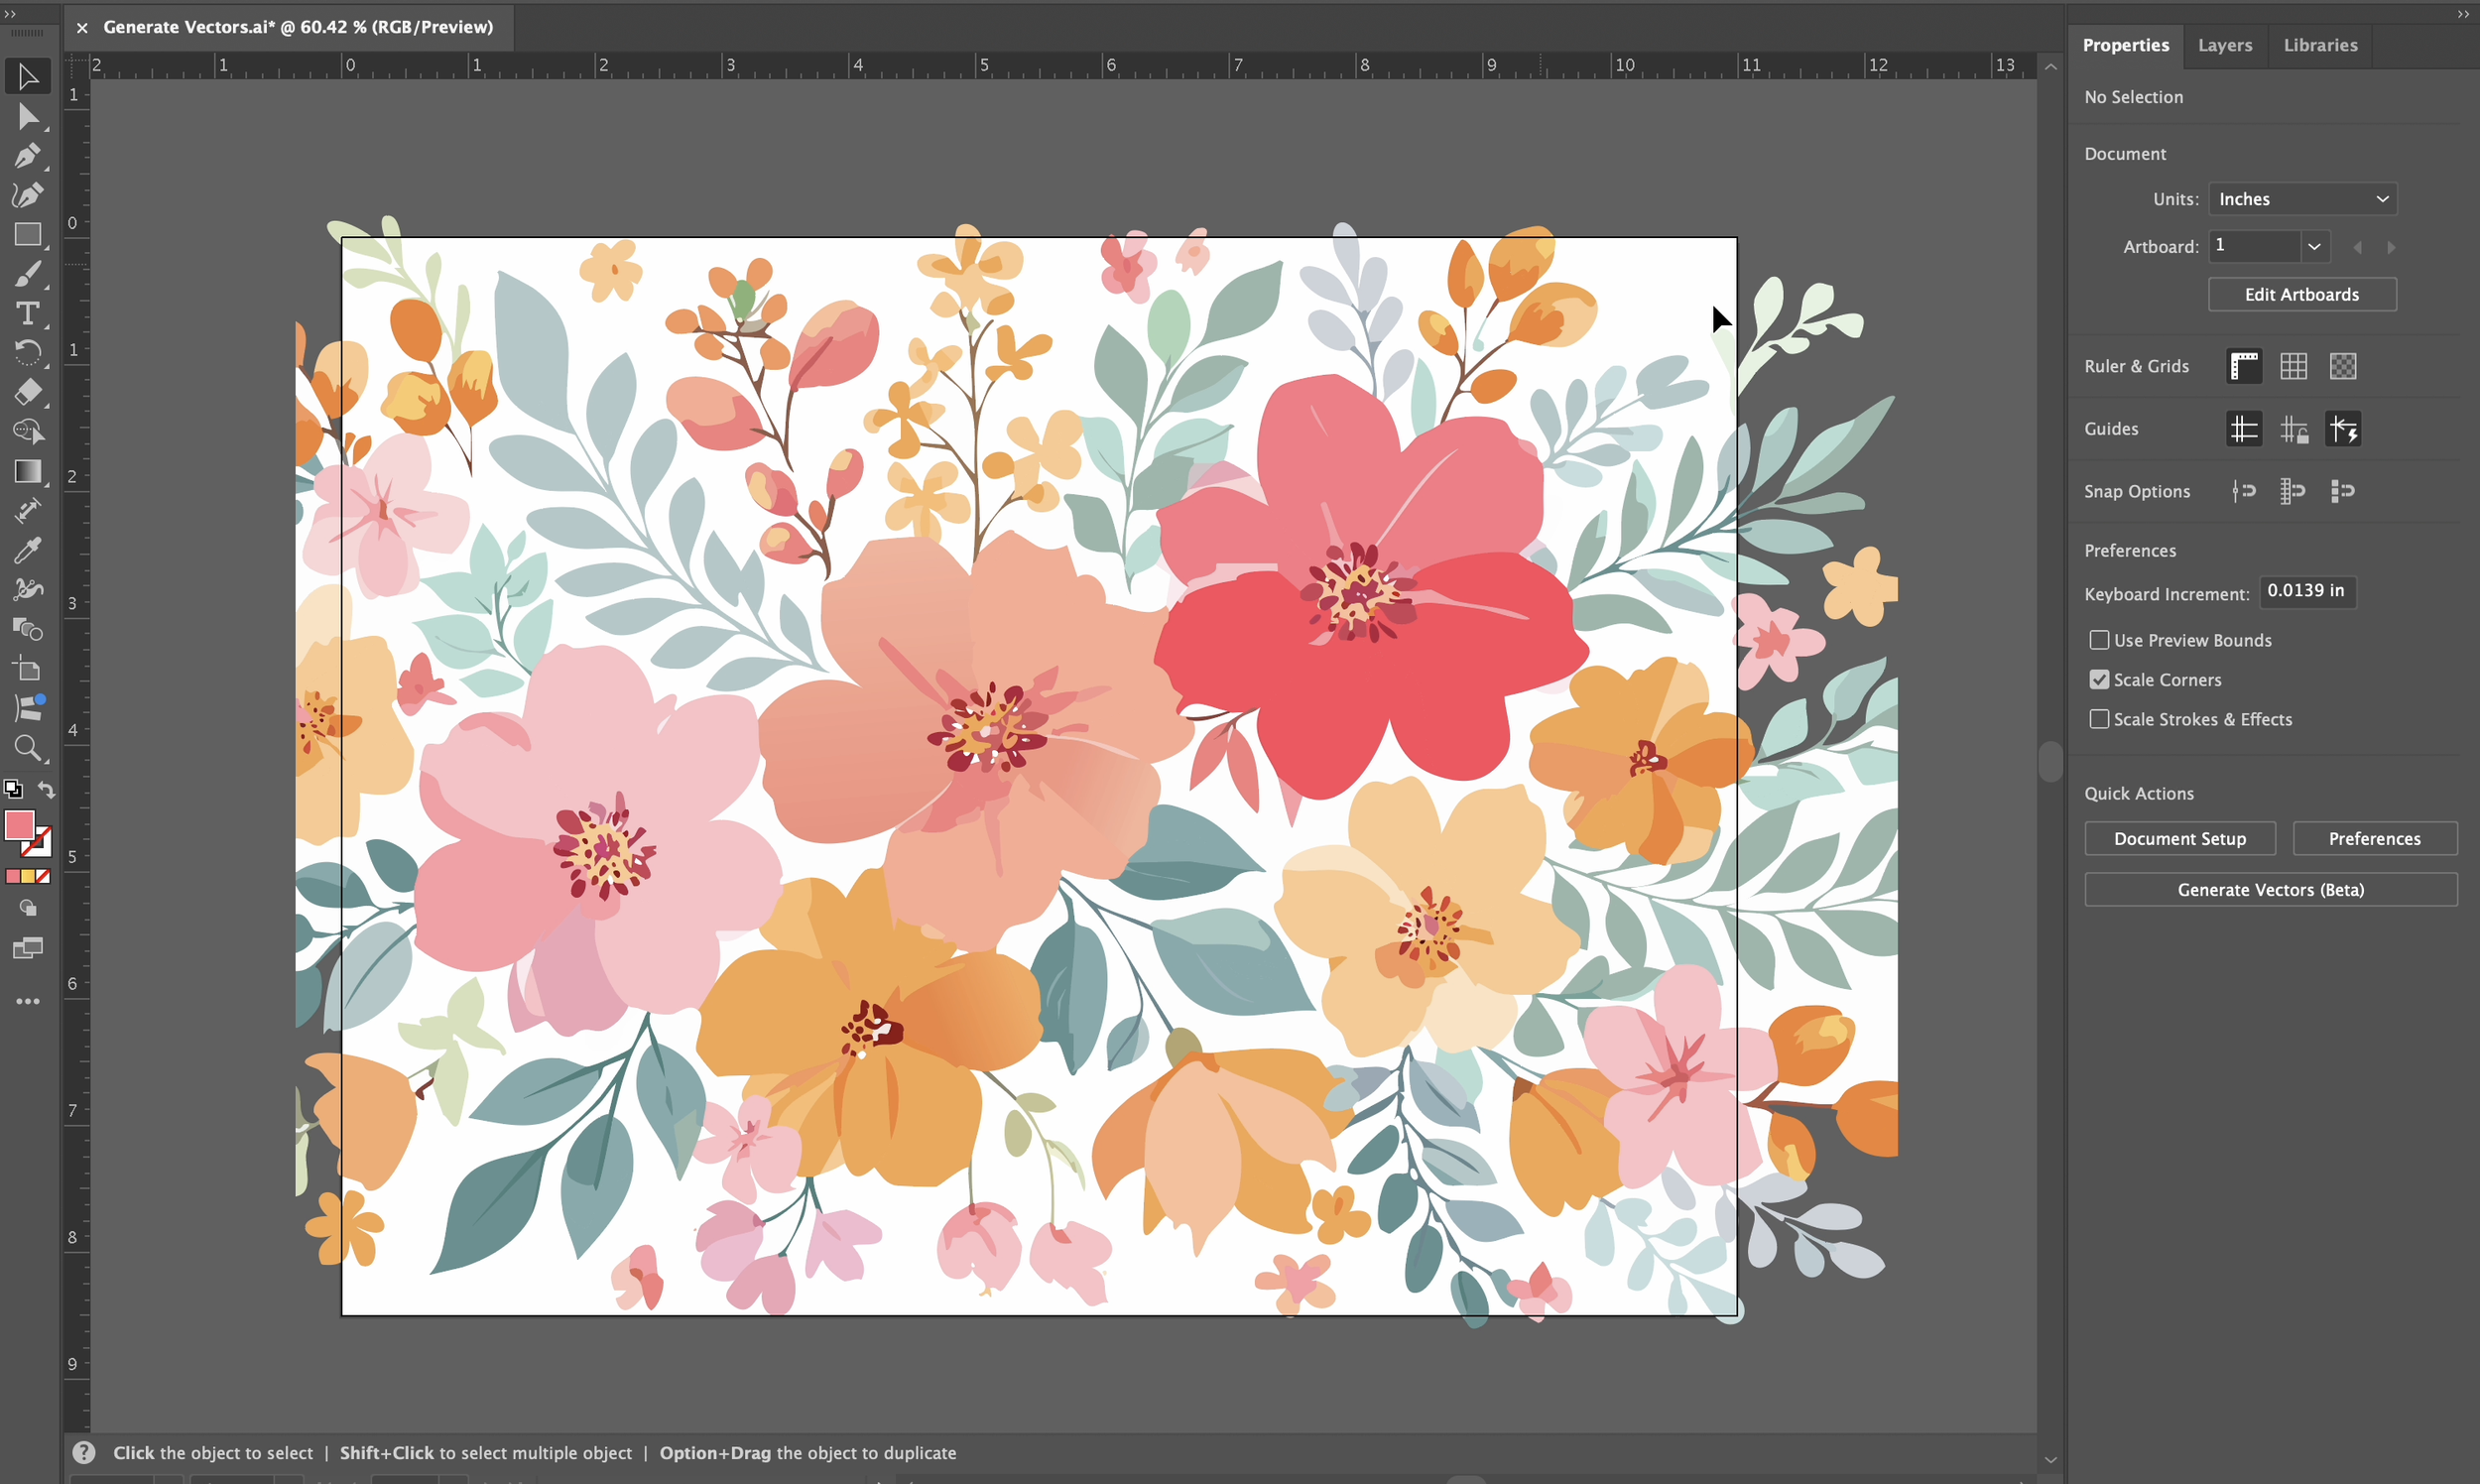Select the Paintbrush tool
The image size is (2480, 1484).
coord(28,274)
